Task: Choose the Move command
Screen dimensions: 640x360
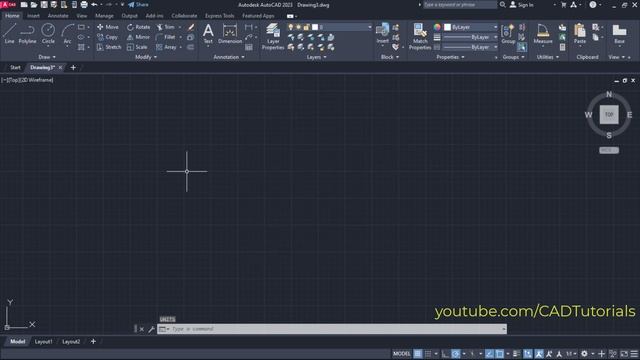Action: pyautogui.click(x=108, y=27)
